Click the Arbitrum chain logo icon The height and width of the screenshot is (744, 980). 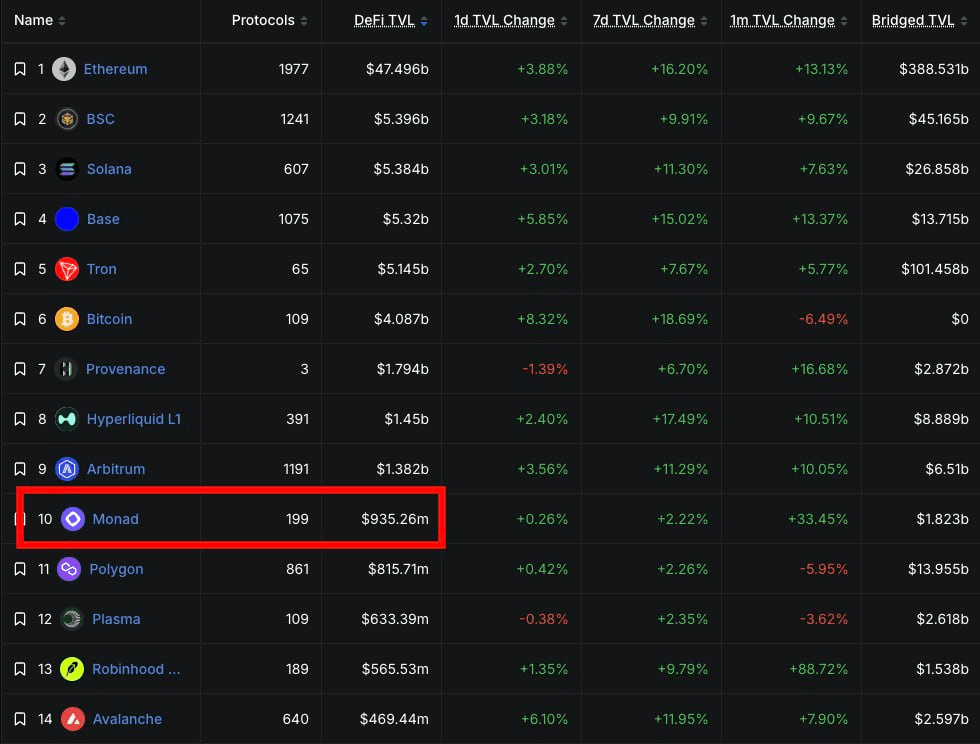click(67, 469)
